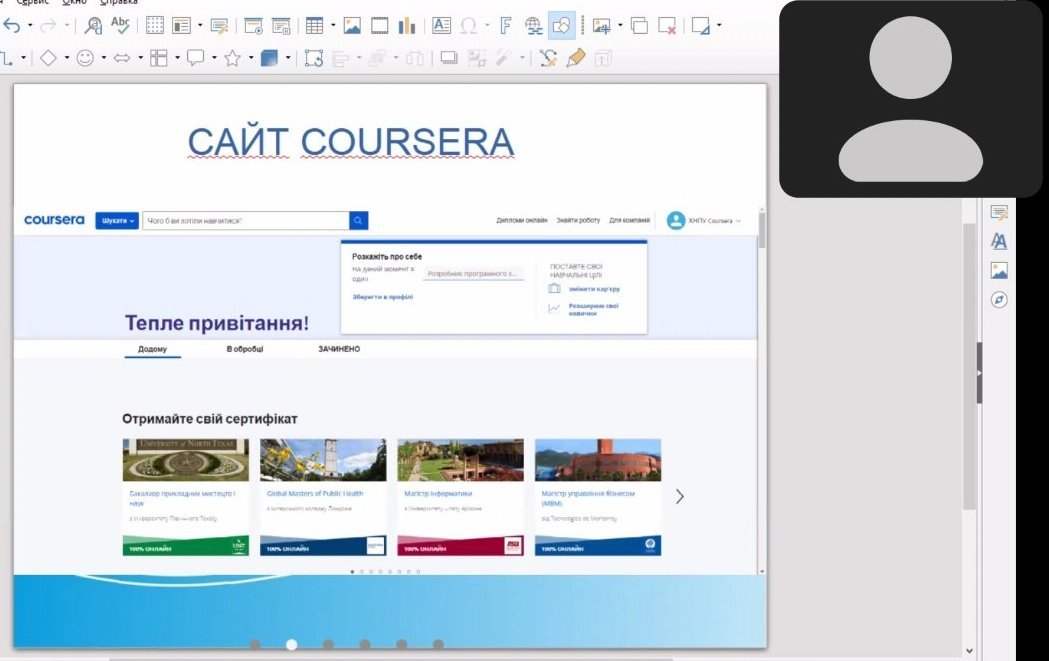
Task: Toggle extrusion on the shape
Action: (603, 58)
